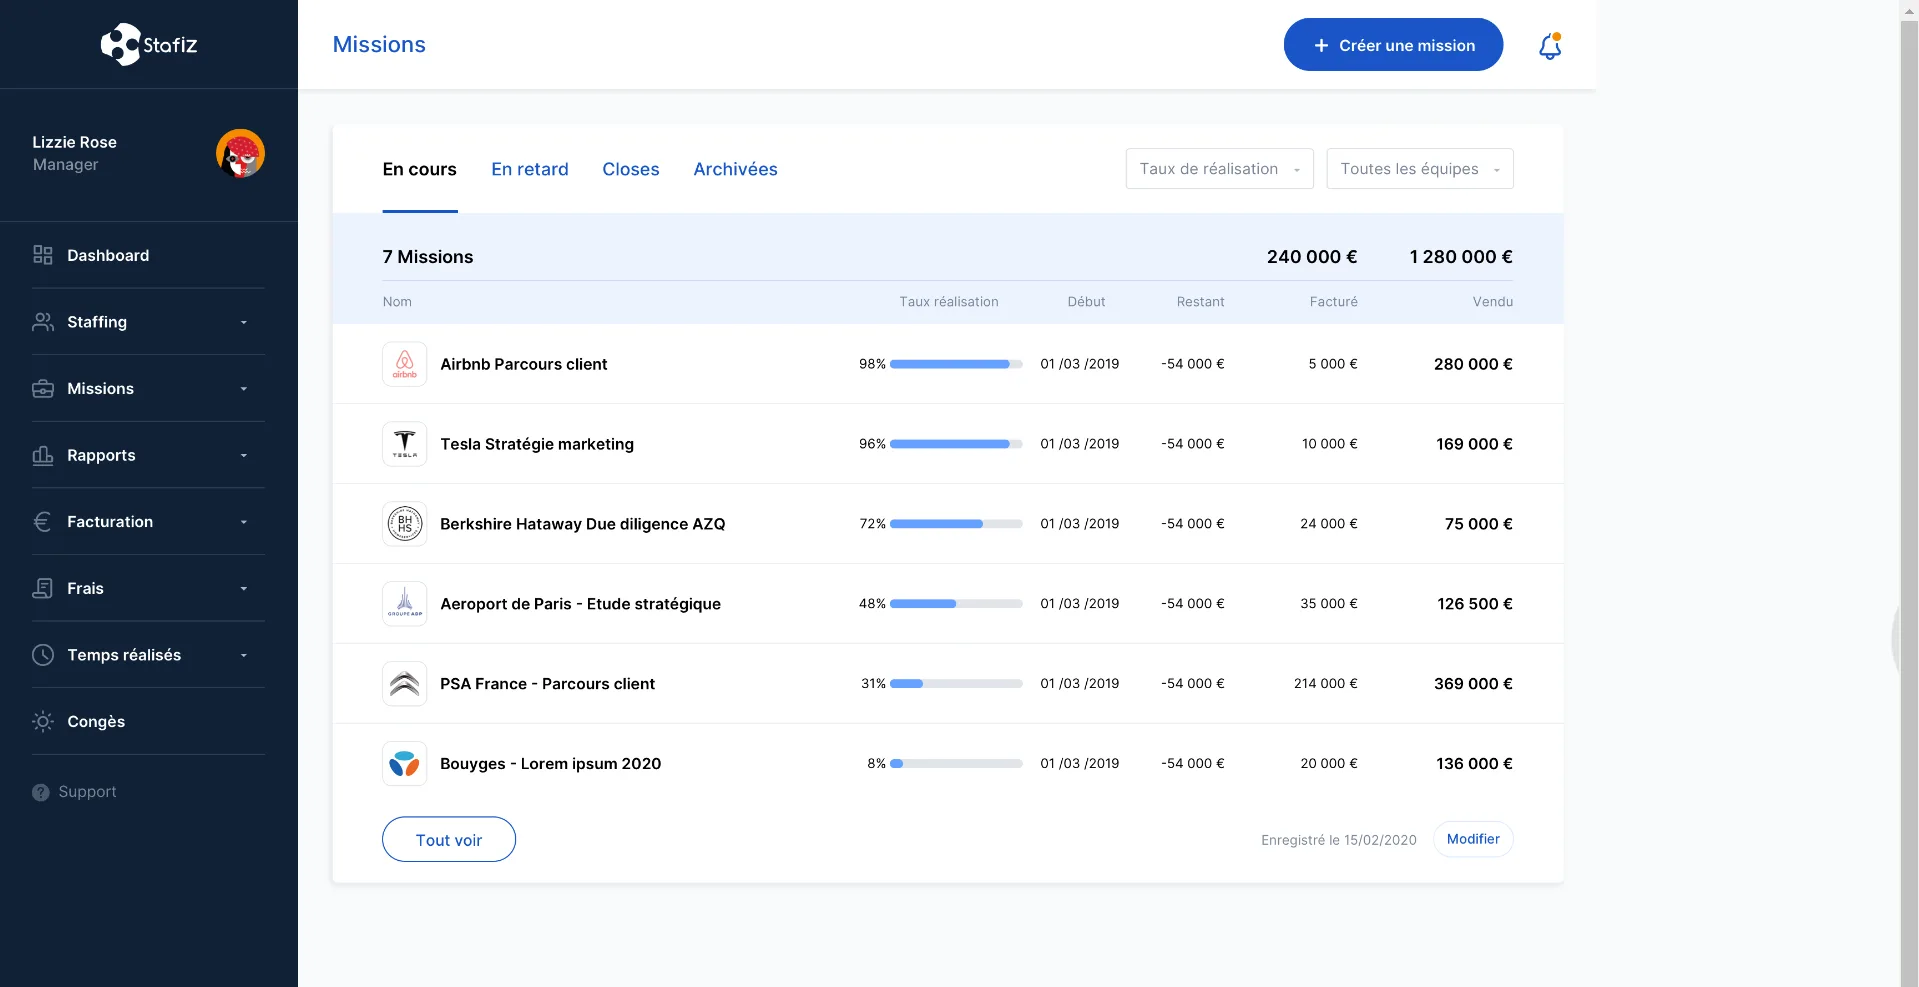This screenshot has height=987, width=1919.
Task: Click the Restant column header
Action: point(1200,302)
